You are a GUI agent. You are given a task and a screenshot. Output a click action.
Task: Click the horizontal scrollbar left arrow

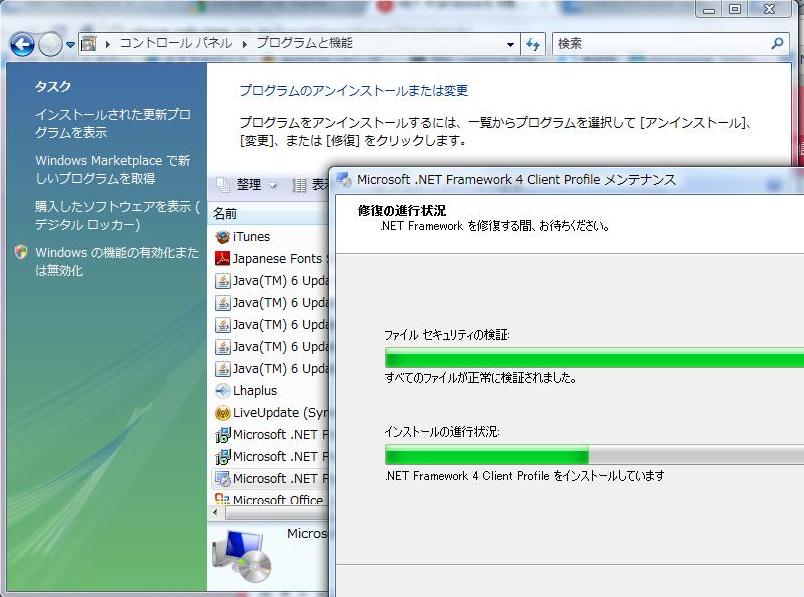tap(215, 512)
